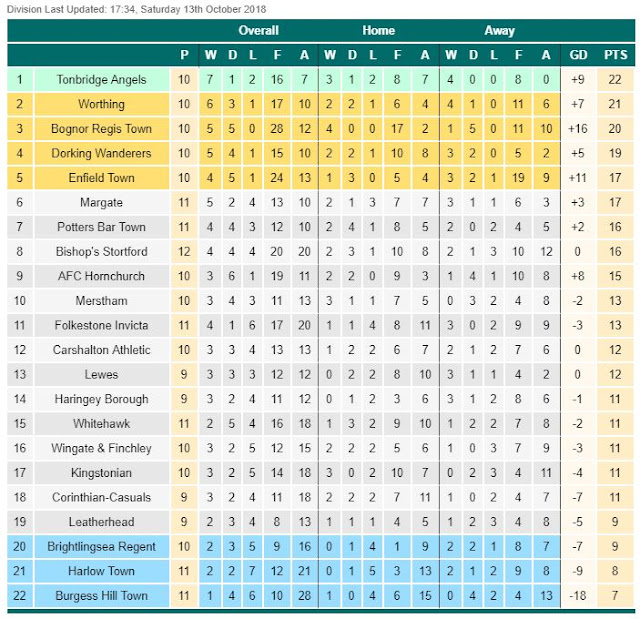Image resolution: width=640 pixels, height=619 pixels.
Task: Click Harlow Town's -9 goal difference
Action: tap(578, 570)
